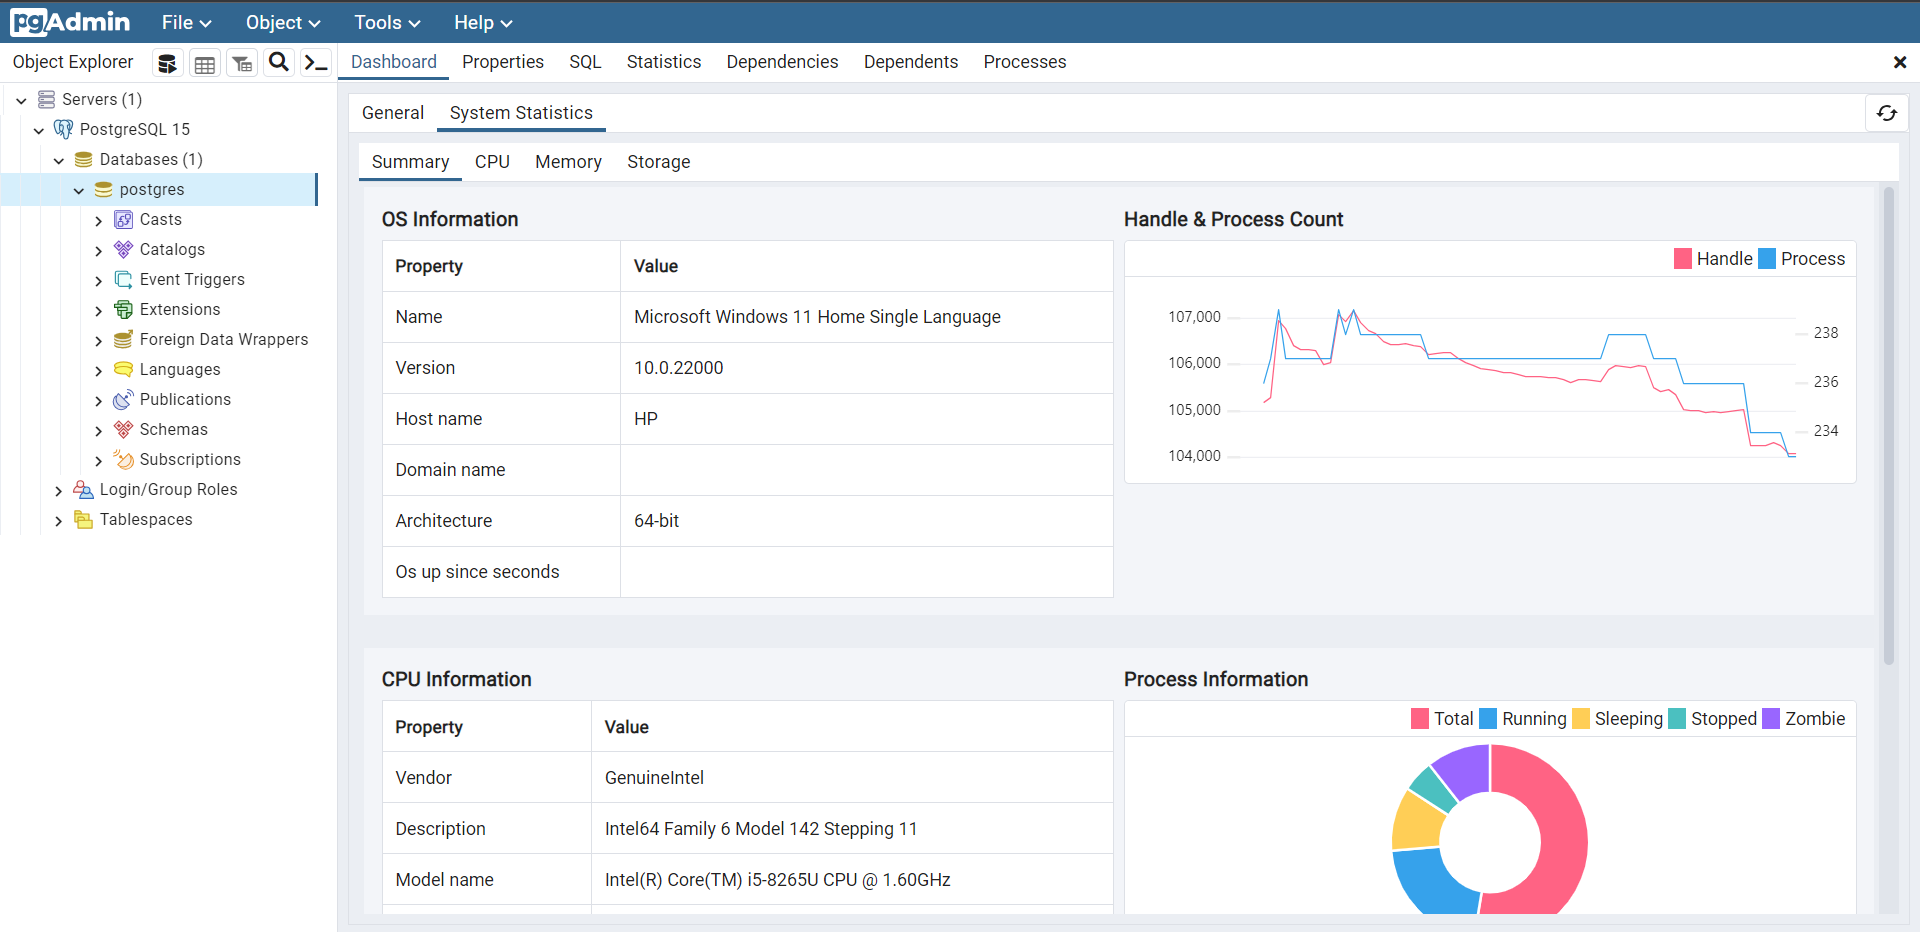Expand the Casts tree node
The height and width of the screenshot is (932, 1920).
click(x=98, y=220)
